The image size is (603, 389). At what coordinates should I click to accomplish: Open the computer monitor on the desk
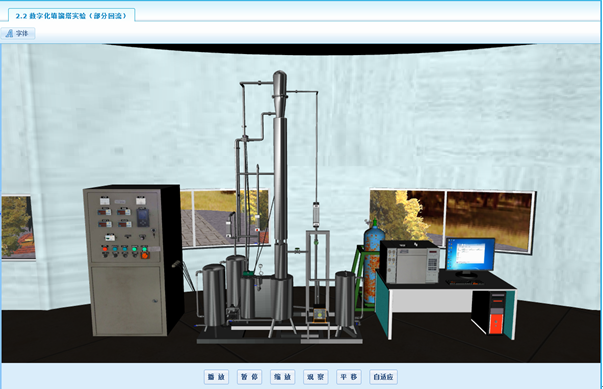470,255
